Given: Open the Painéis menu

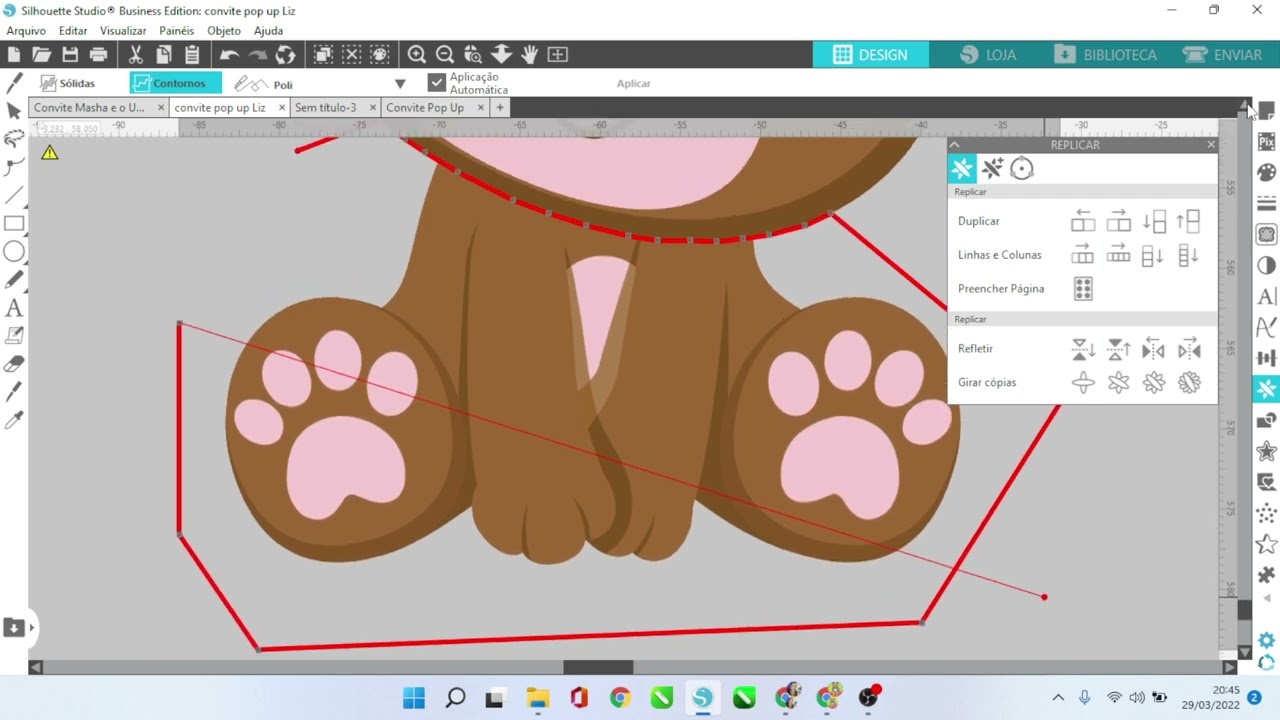Looking at the screenshot, I should (x=177, y=31).
